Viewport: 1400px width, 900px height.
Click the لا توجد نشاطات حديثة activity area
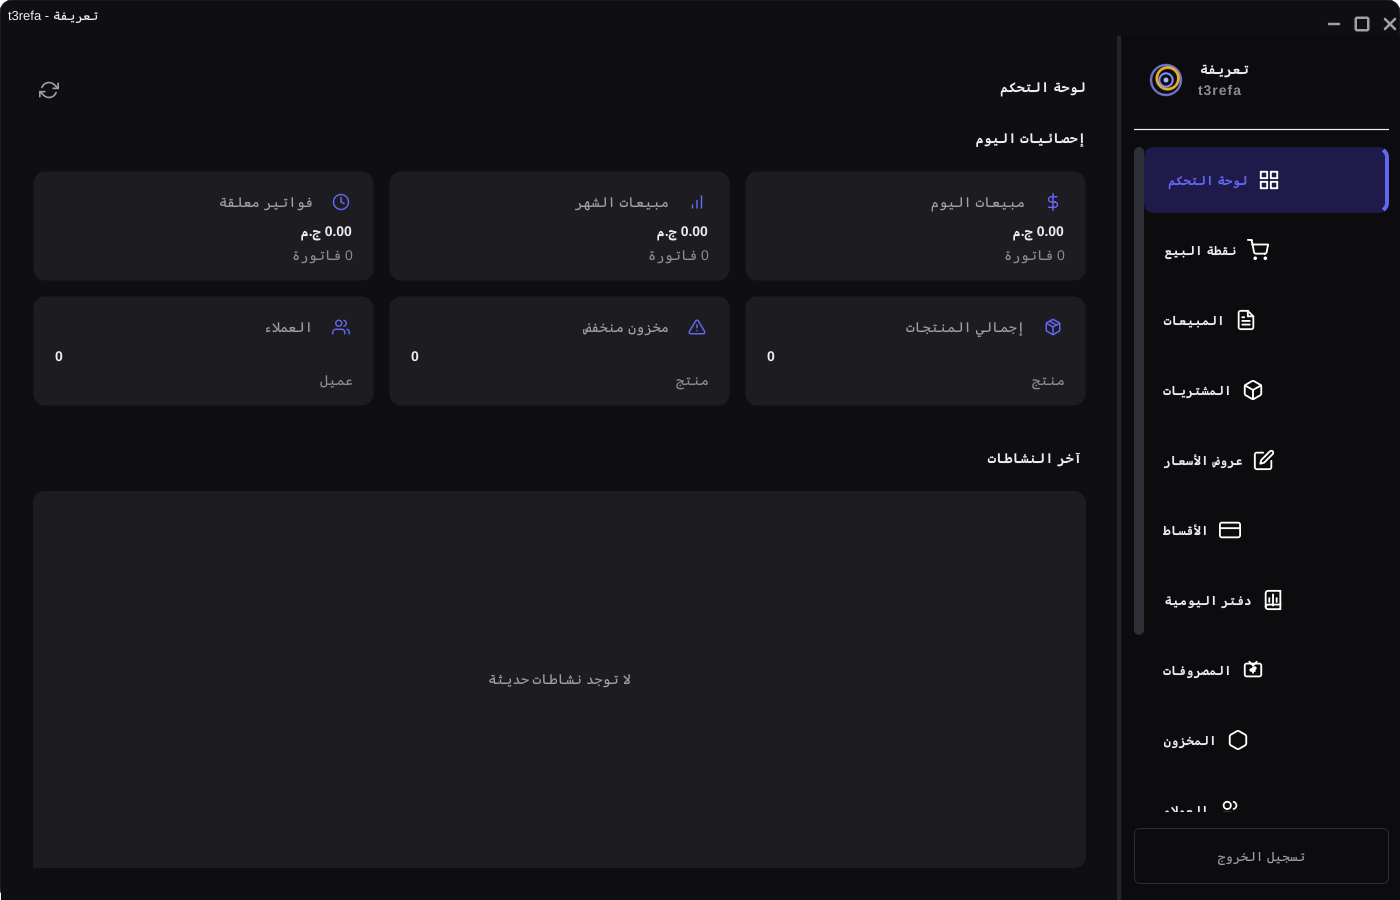[559, 678]
